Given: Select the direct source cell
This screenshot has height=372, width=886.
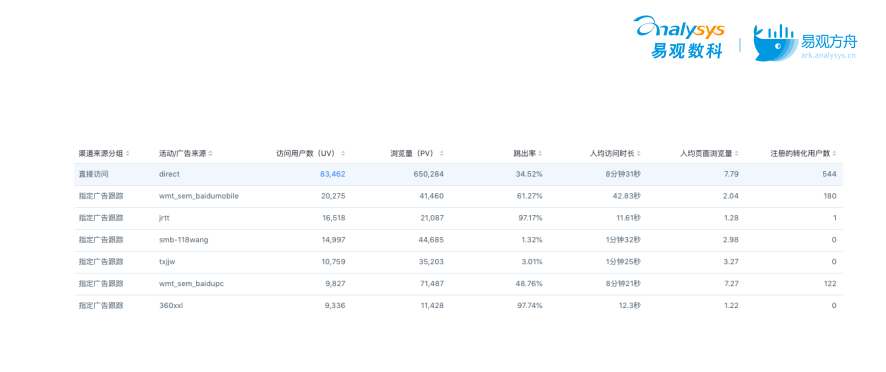Looking at the screenshot, I should 170,174.
